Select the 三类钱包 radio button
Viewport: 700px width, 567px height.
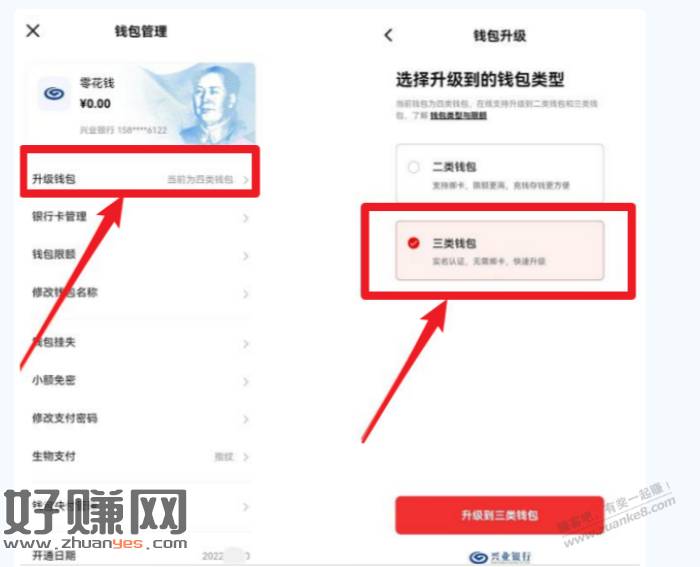pos(413,243)
